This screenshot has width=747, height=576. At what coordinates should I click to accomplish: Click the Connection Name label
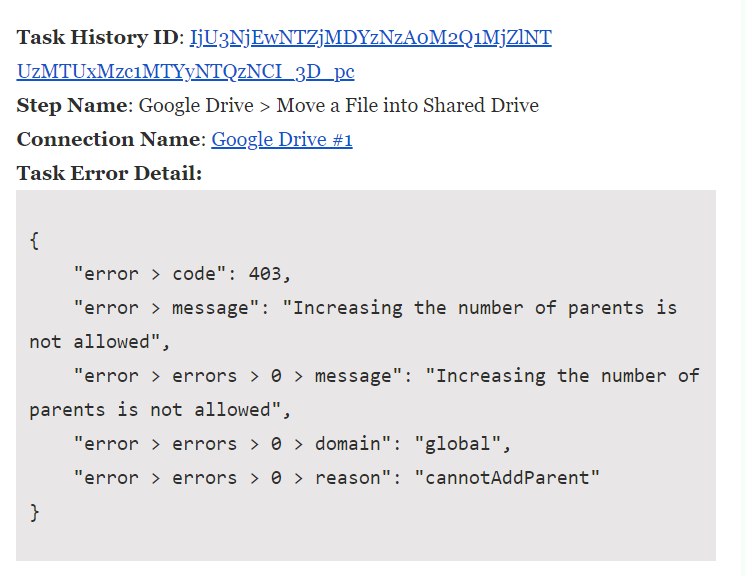[108, 140]
